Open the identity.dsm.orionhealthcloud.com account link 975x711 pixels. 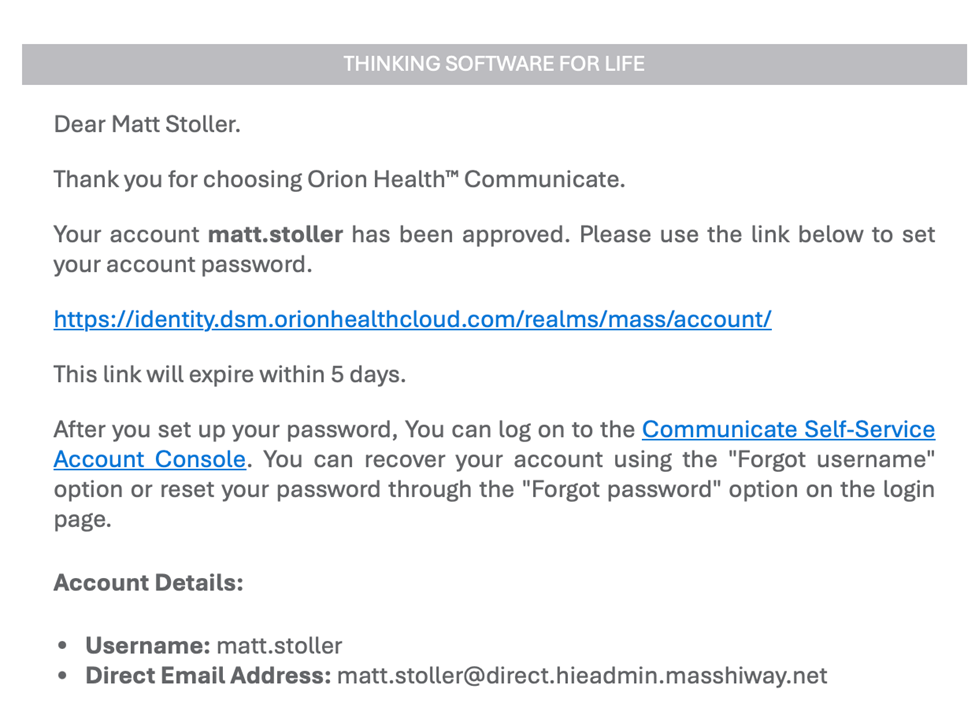point(412,320)
